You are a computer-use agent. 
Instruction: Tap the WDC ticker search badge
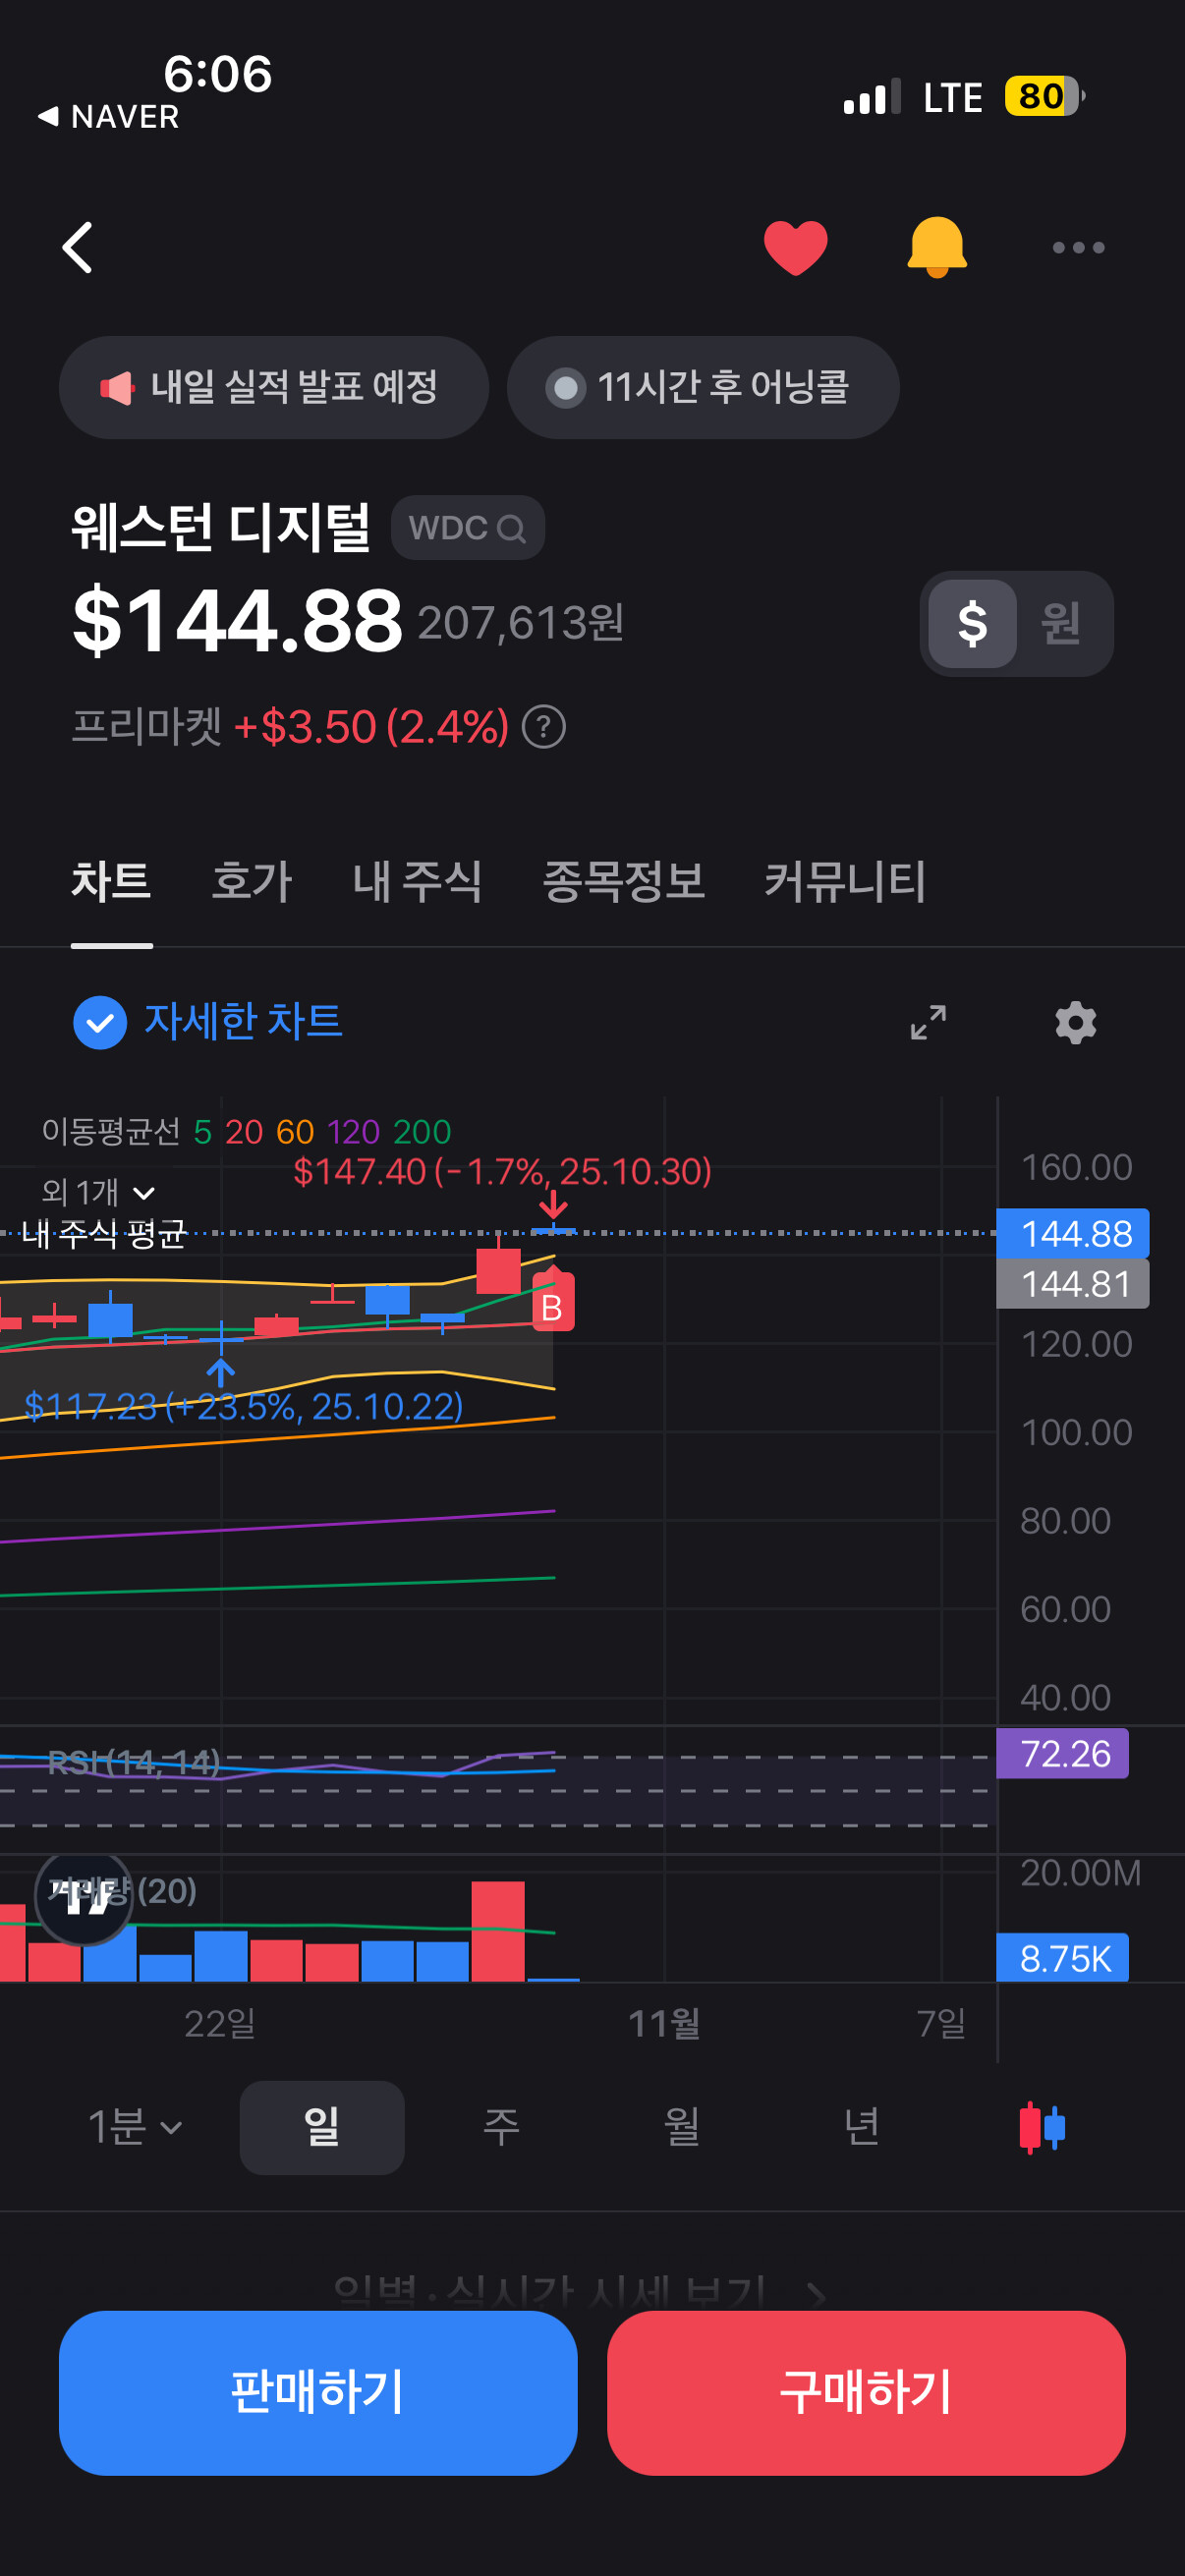pyautogui.click(x=467, y=527)
